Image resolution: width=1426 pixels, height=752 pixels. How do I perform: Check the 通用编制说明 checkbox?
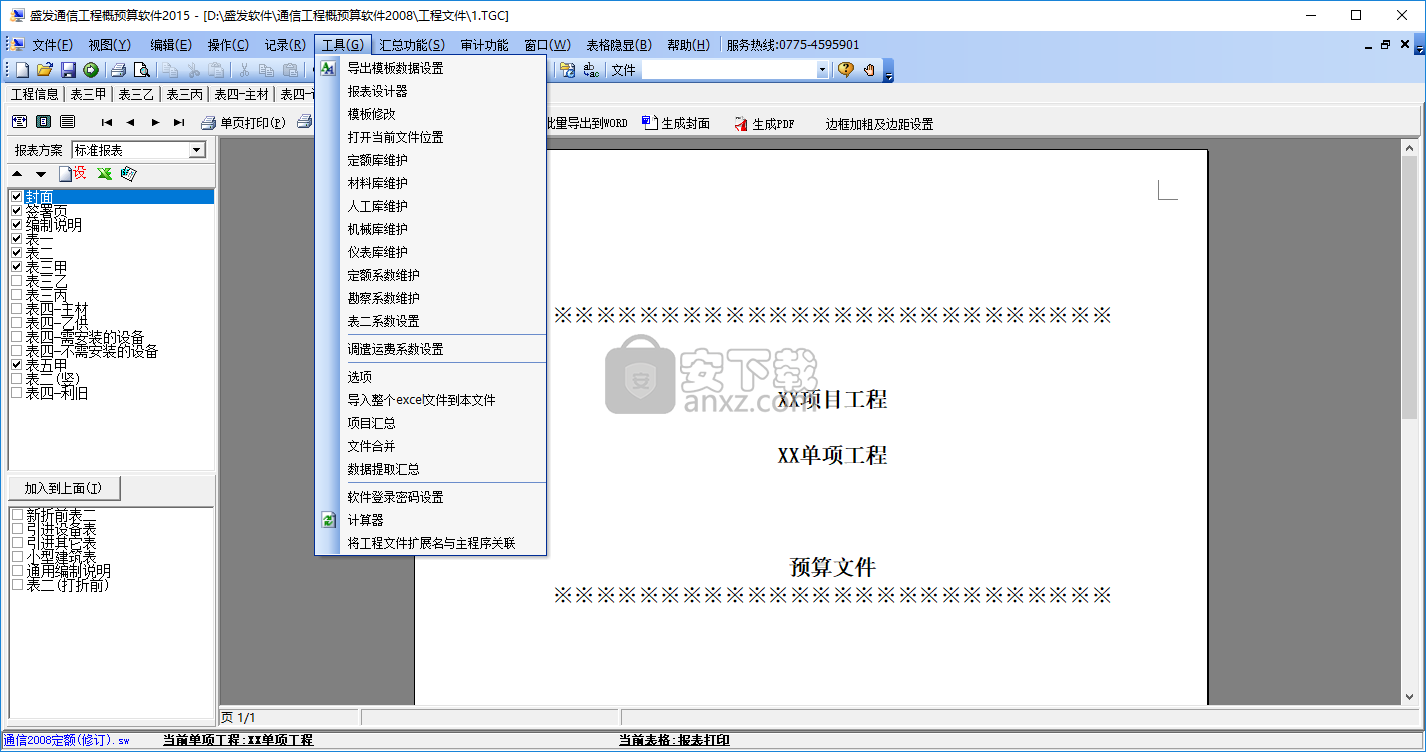(16, 571)
